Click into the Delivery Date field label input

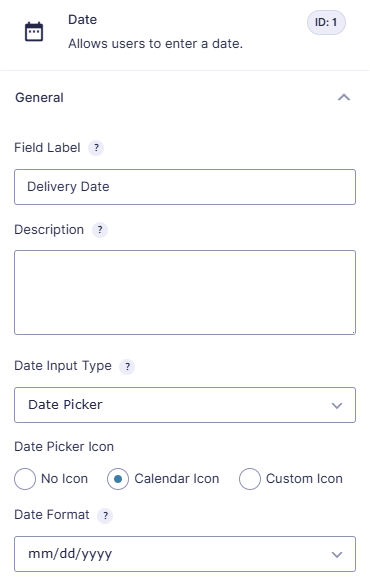[x=185, y=187]
